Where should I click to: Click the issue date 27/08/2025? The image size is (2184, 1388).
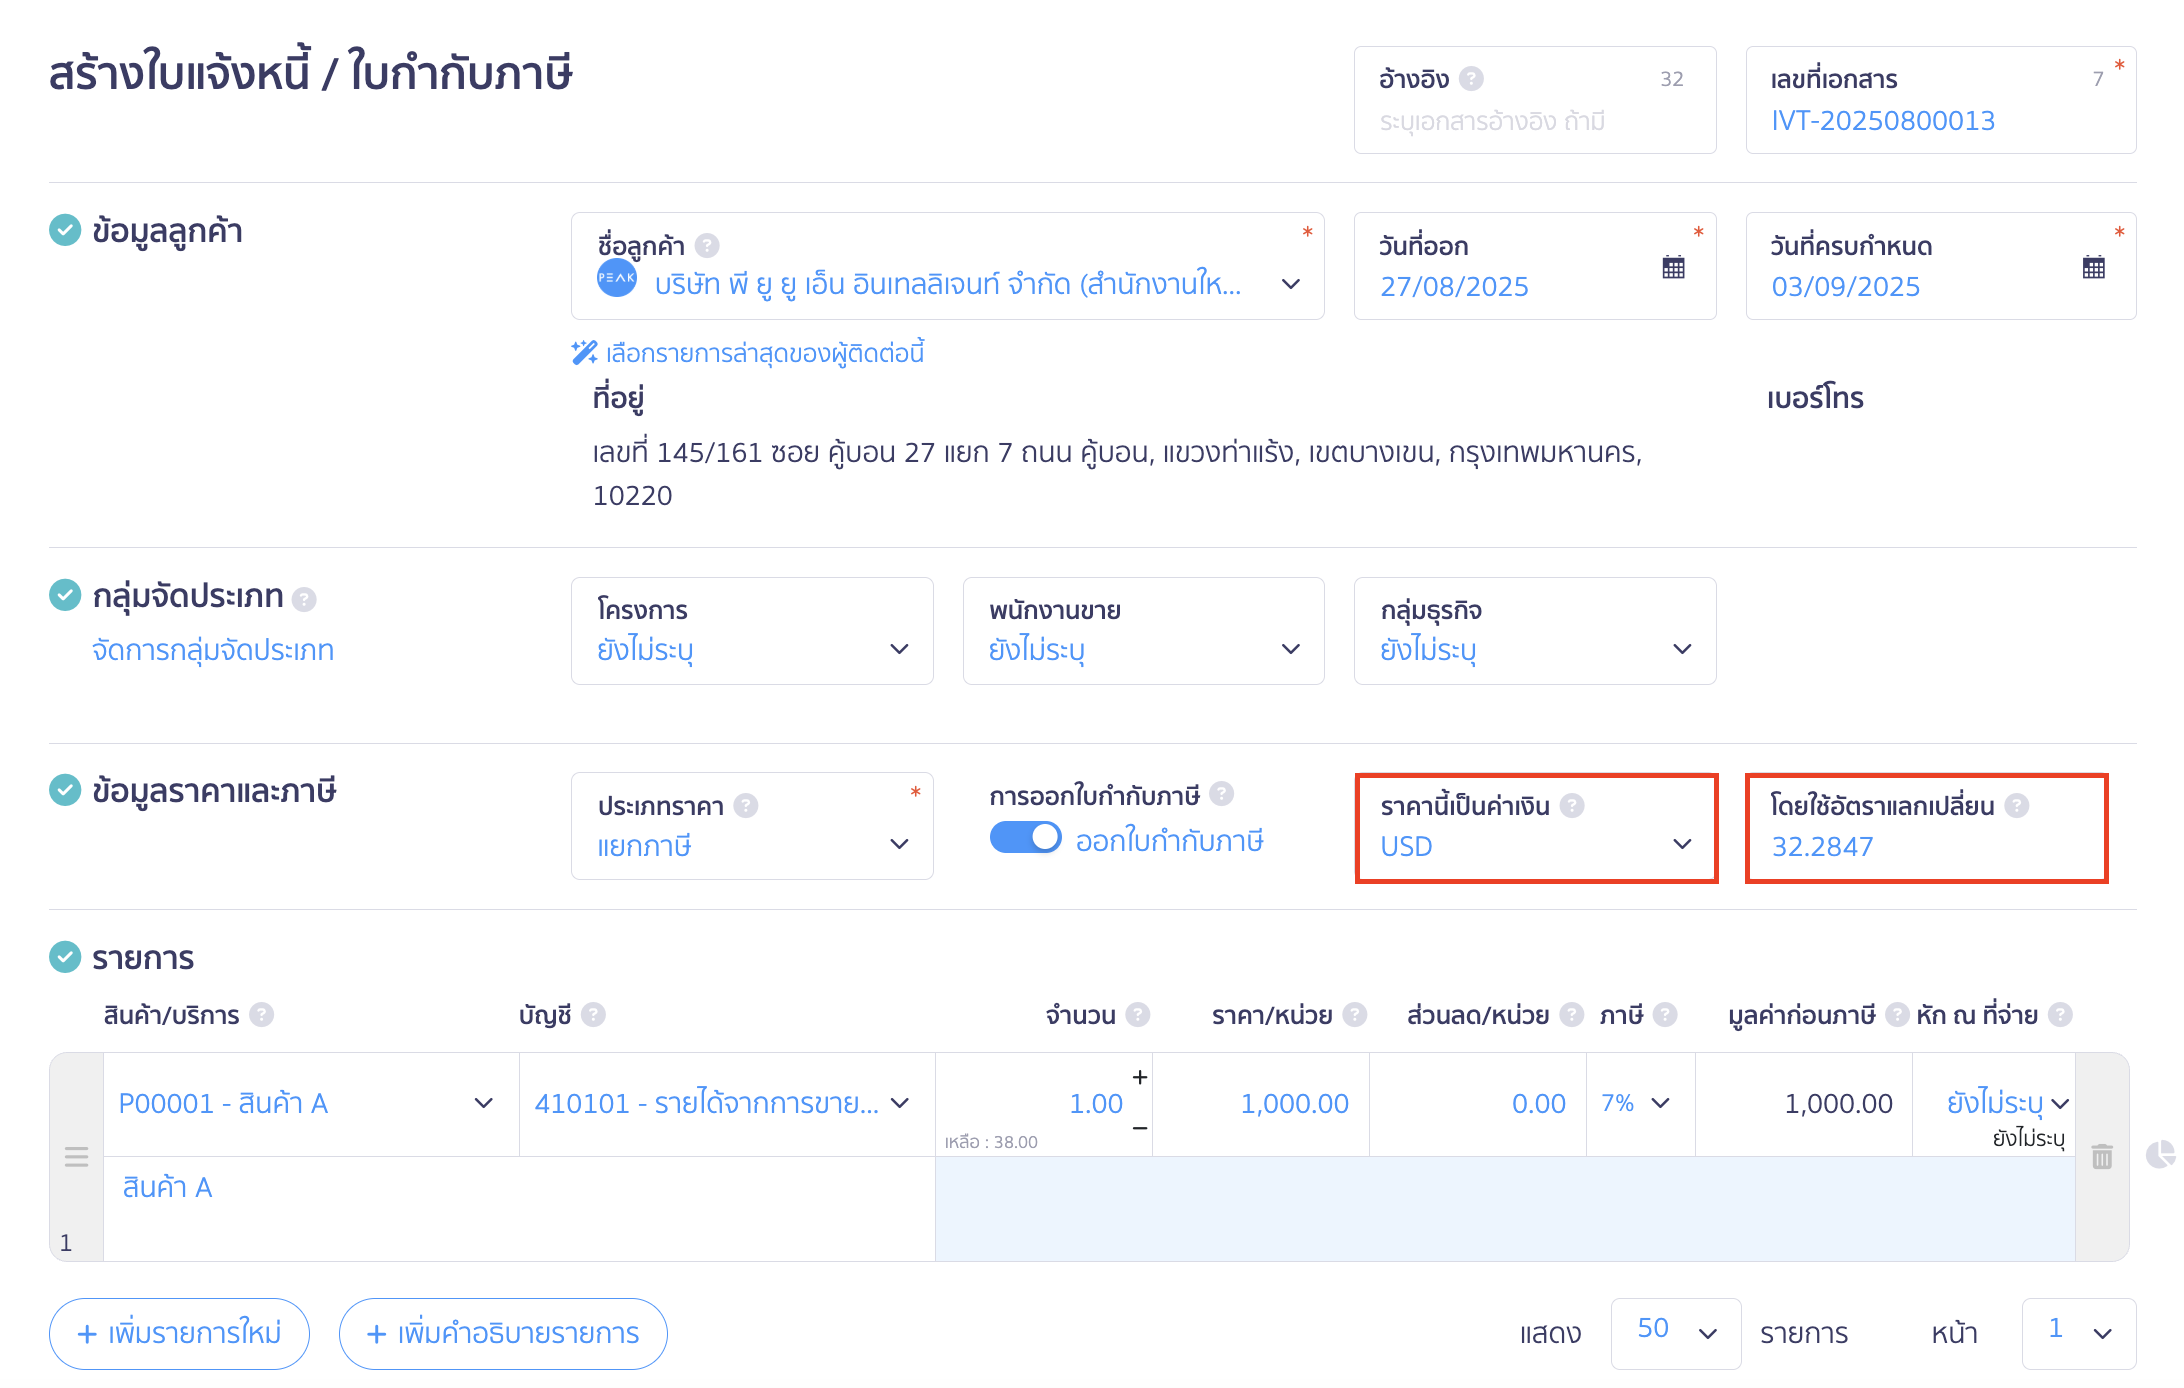(1454, 287)
